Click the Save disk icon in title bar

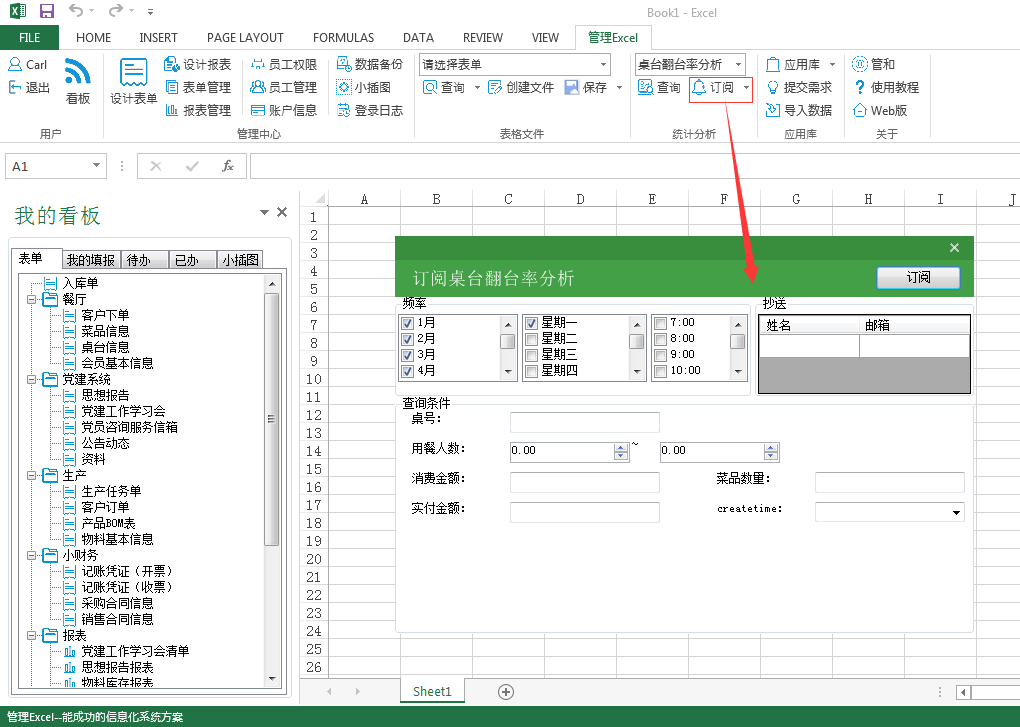pos(47,11)
